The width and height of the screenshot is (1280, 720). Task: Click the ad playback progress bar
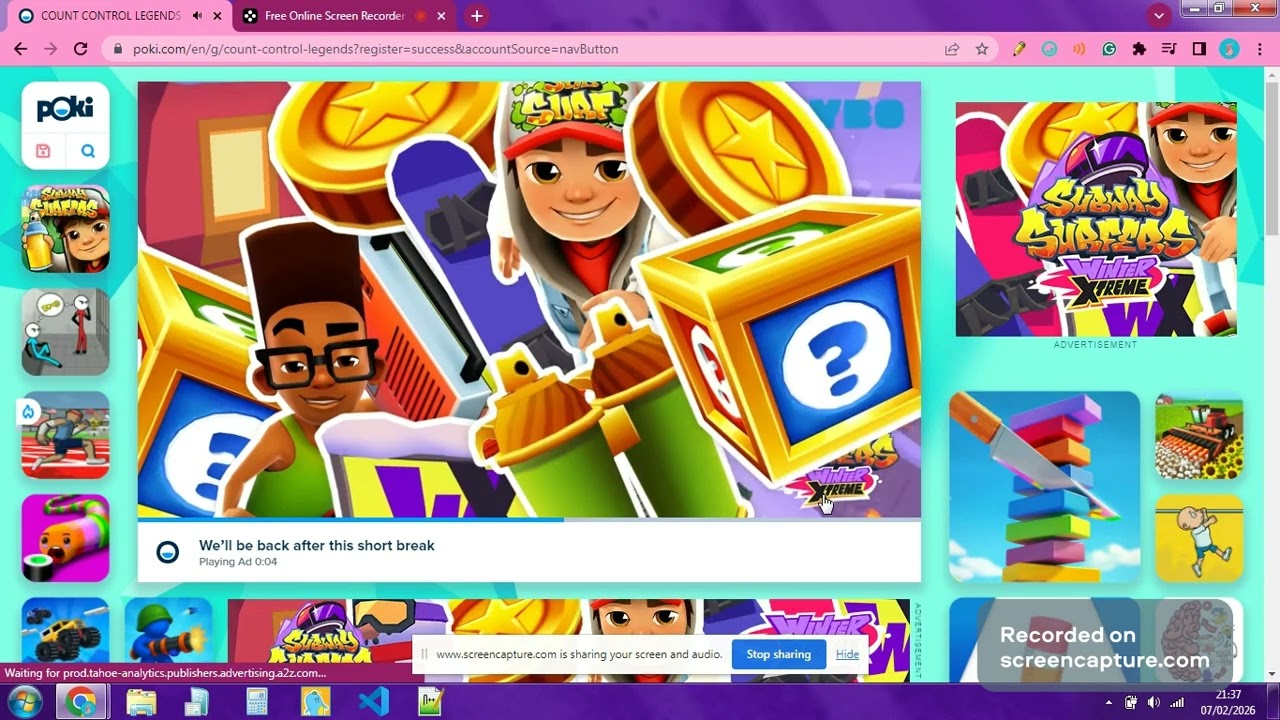click(x=529, y=519)
